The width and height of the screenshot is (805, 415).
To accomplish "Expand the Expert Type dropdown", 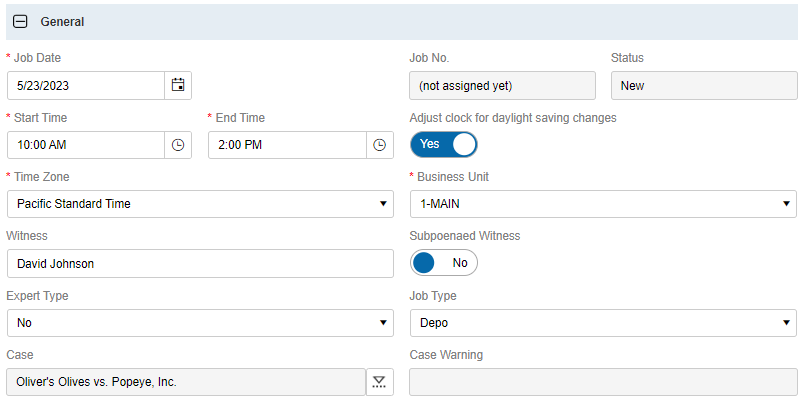I will tap(200, 323).
